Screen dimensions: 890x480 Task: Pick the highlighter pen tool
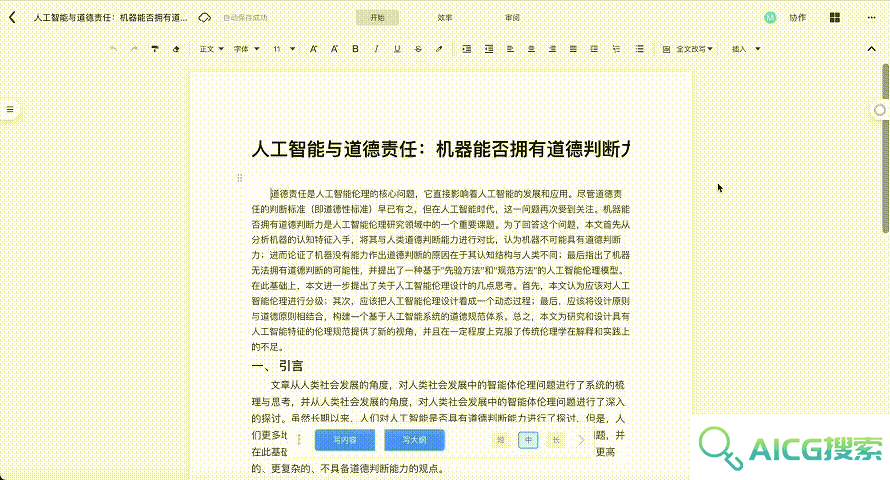pos(439,49)
